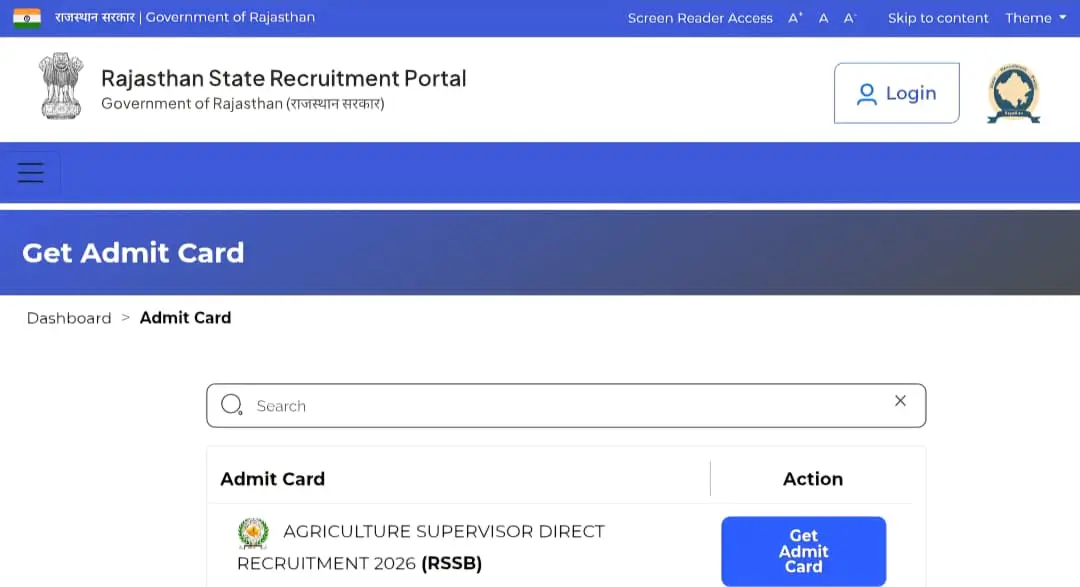Screen dimensions: 1080x587
Task: Click the RSSB logo beside Agriculture Supervisor
Action: pyautogui.click(x=253, y=533)
